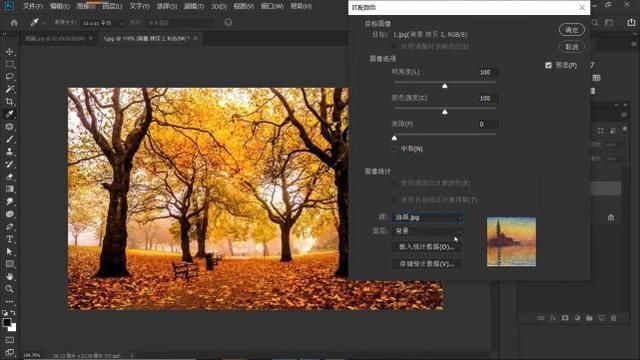Viewport: 640px width, 360px height.
Task: Click the share/export icon at top right
Action: click(x=631, y=23)
